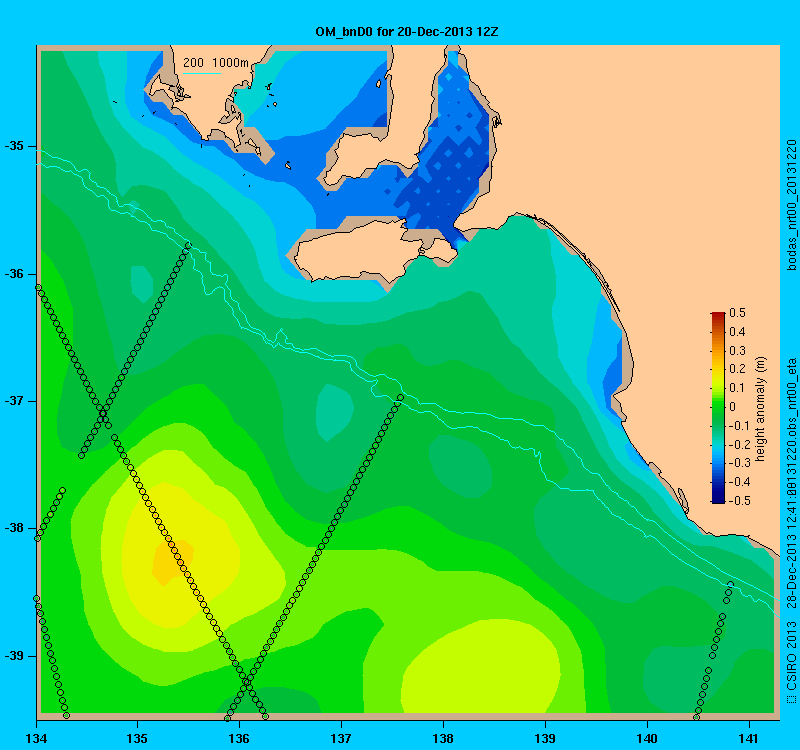
Task: Click the colorbar tick label '0.4'
Action: pos(737,332)
